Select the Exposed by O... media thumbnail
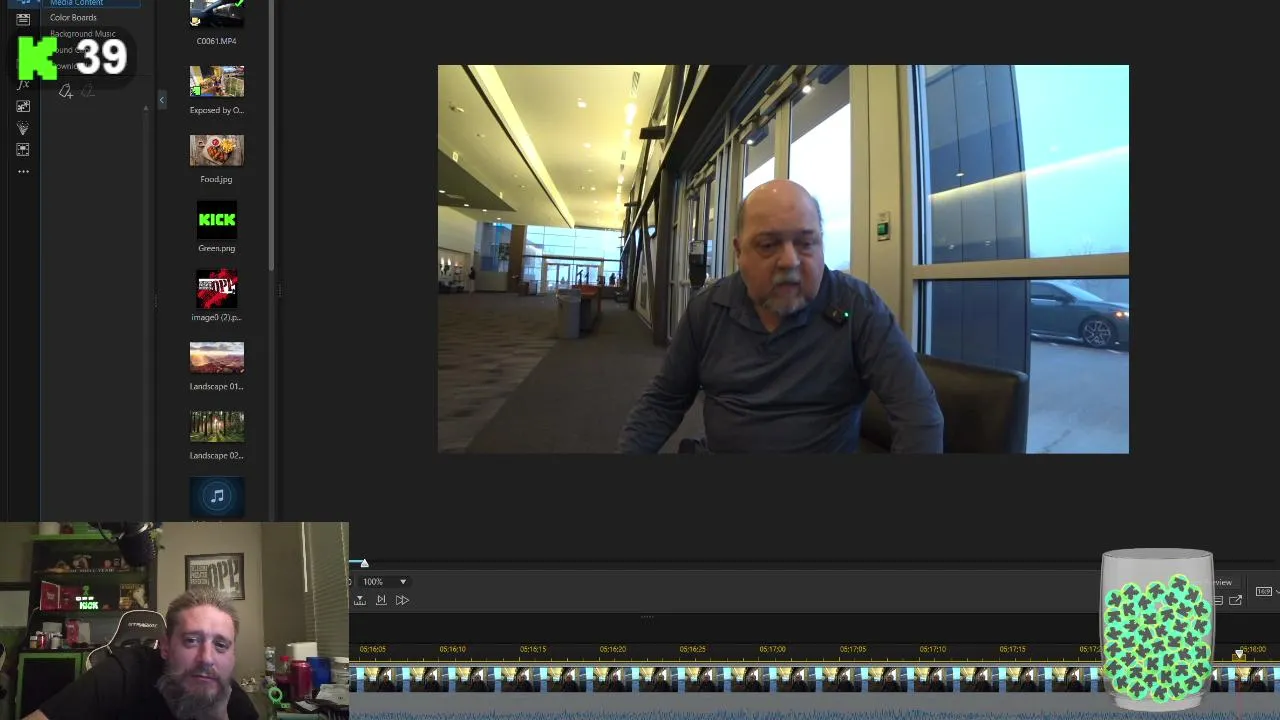This screenshot has height=720, width=1280. pyautogui.click(x=217, y=81)
